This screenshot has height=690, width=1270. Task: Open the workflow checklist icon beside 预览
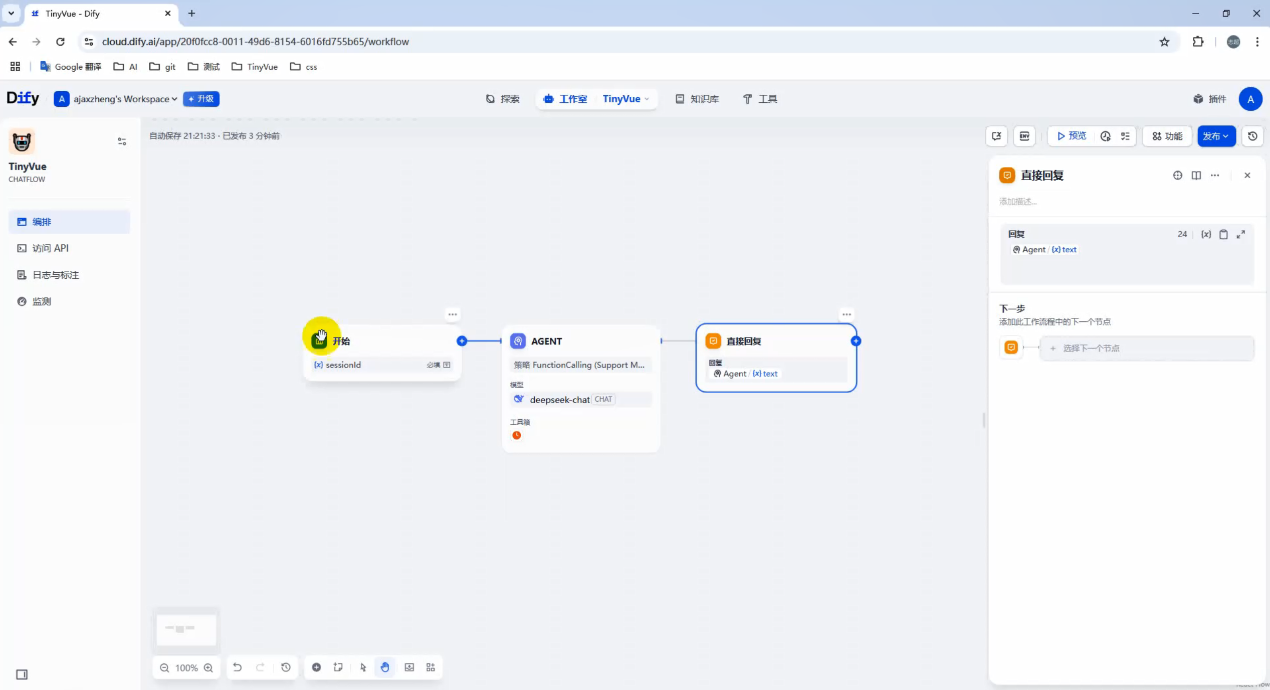pyautogui.click(x=1126, y=136)
